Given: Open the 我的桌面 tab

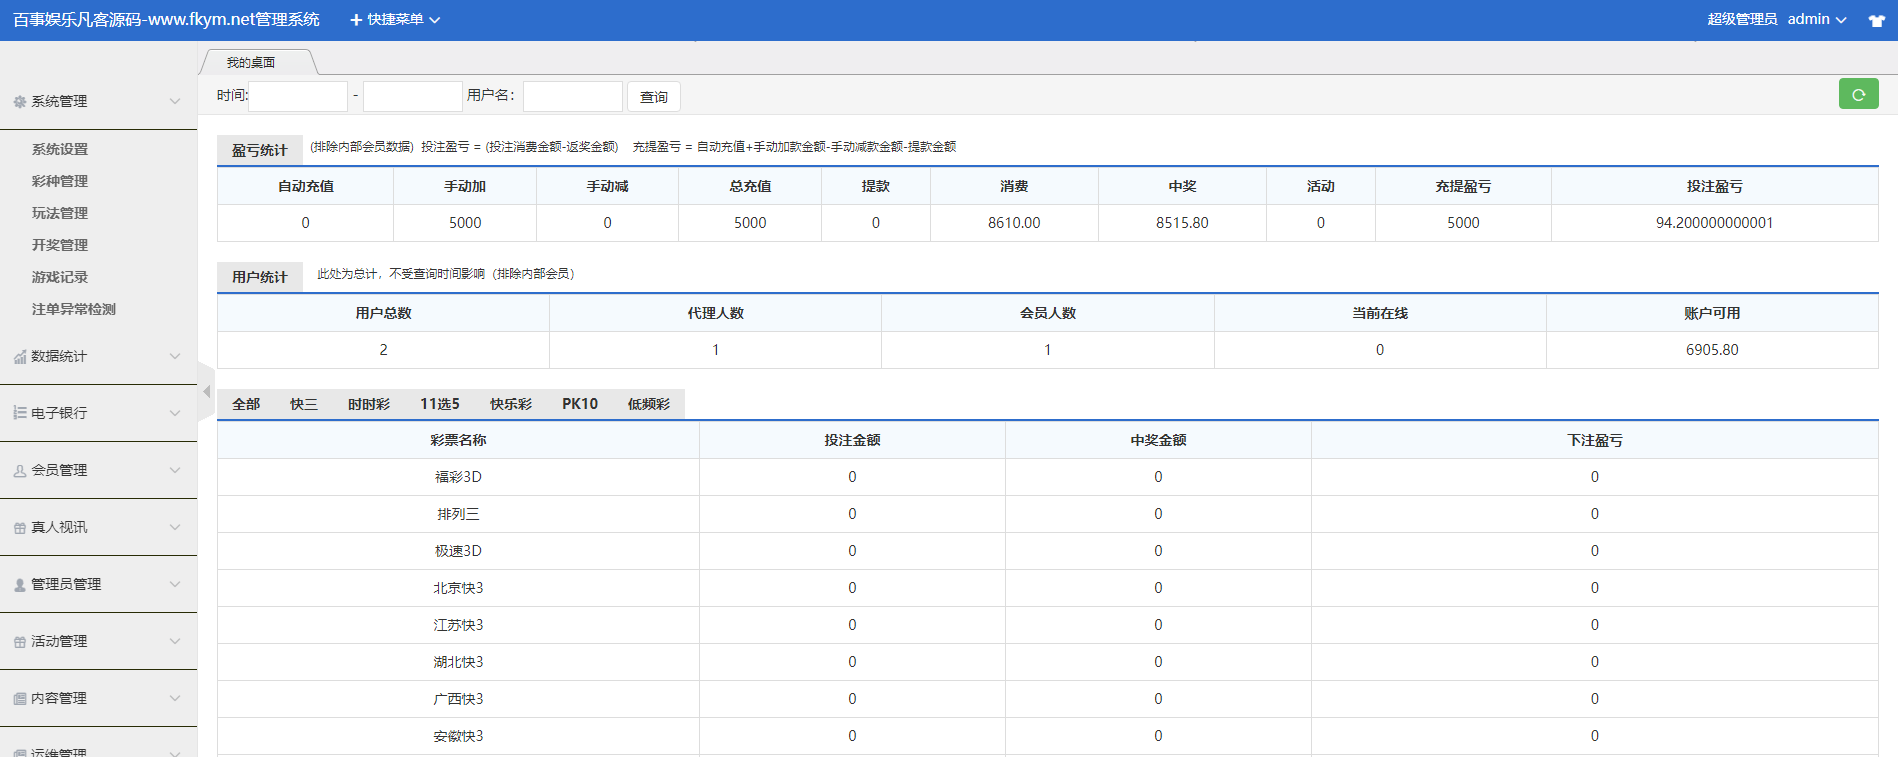Looking at the screenshot, I should [251, 62].
